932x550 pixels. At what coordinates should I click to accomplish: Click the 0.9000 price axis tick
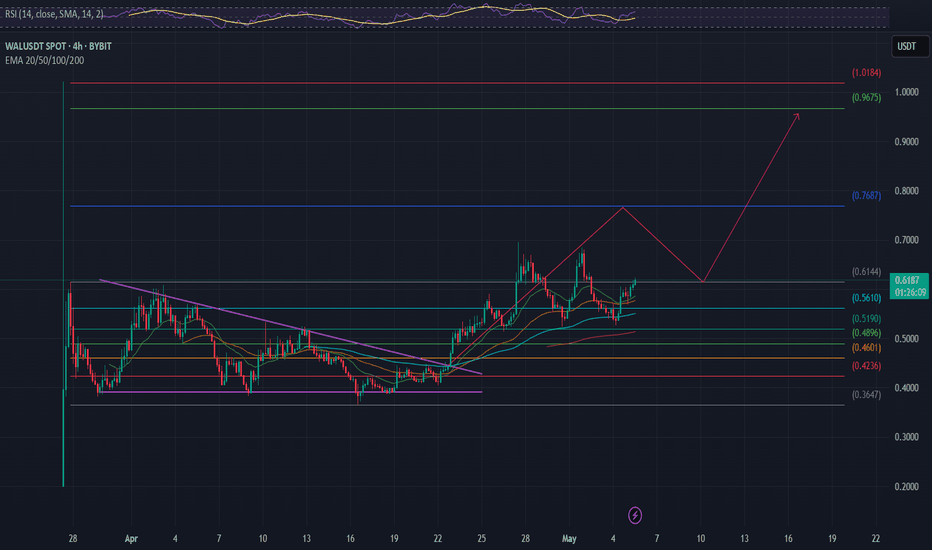pyautogui.click(x=906, y=142)
